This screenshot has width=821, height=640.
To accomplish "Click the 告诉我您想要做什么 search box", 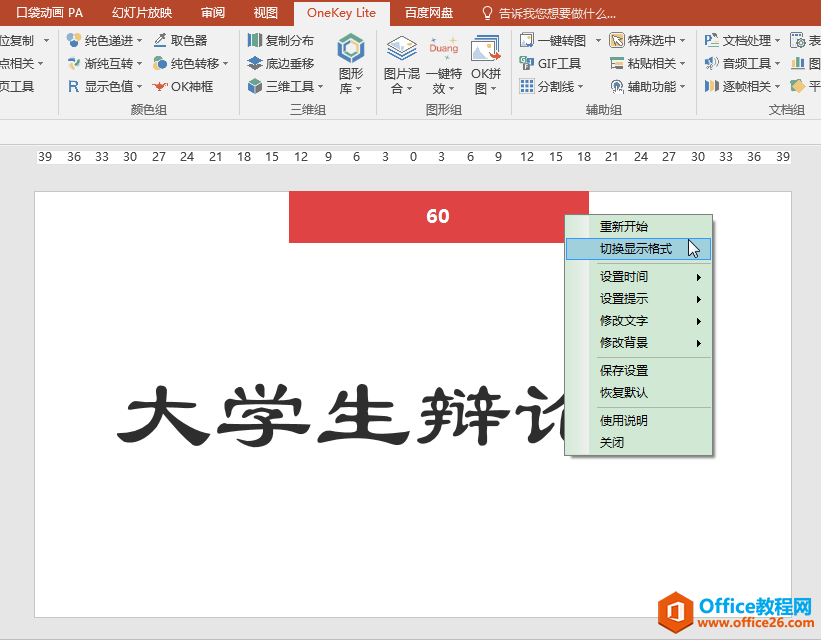I will pos(557,13).
